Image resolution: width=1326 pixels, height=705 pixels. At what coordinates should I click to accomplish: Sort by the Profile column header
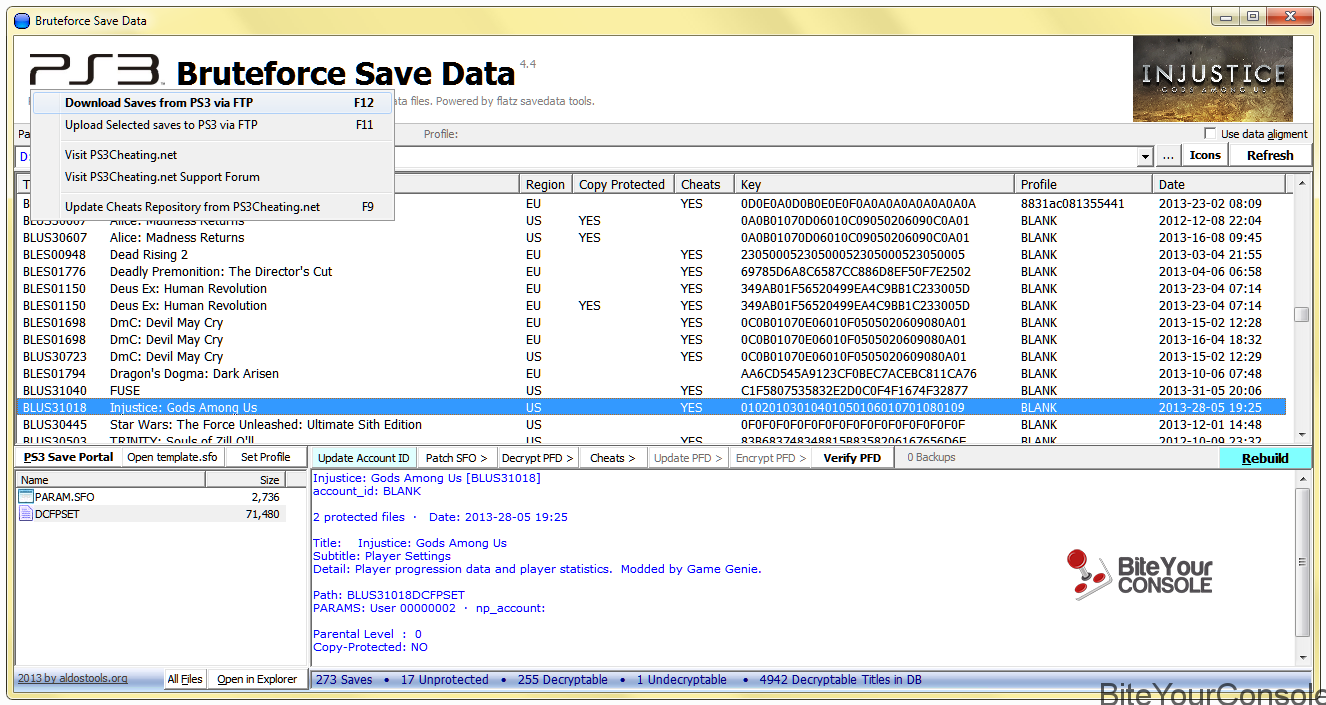tap(1084, 184)
